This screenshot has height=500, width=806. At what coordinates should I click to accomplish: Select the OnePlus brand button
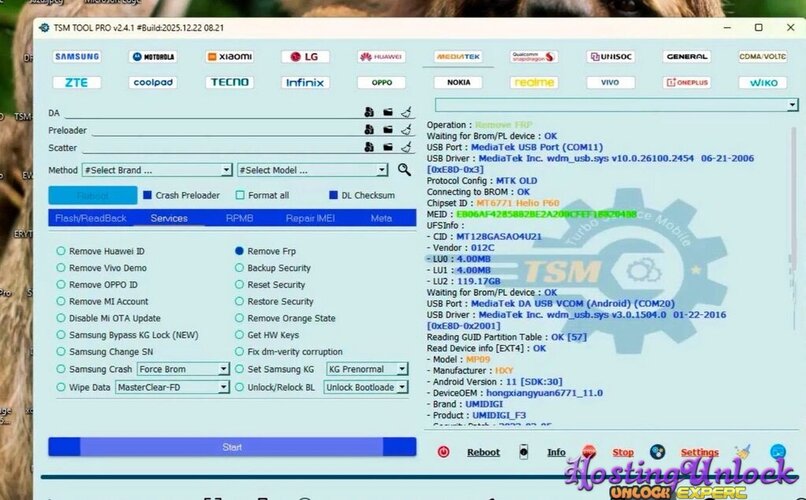click(x=687, y=82)
